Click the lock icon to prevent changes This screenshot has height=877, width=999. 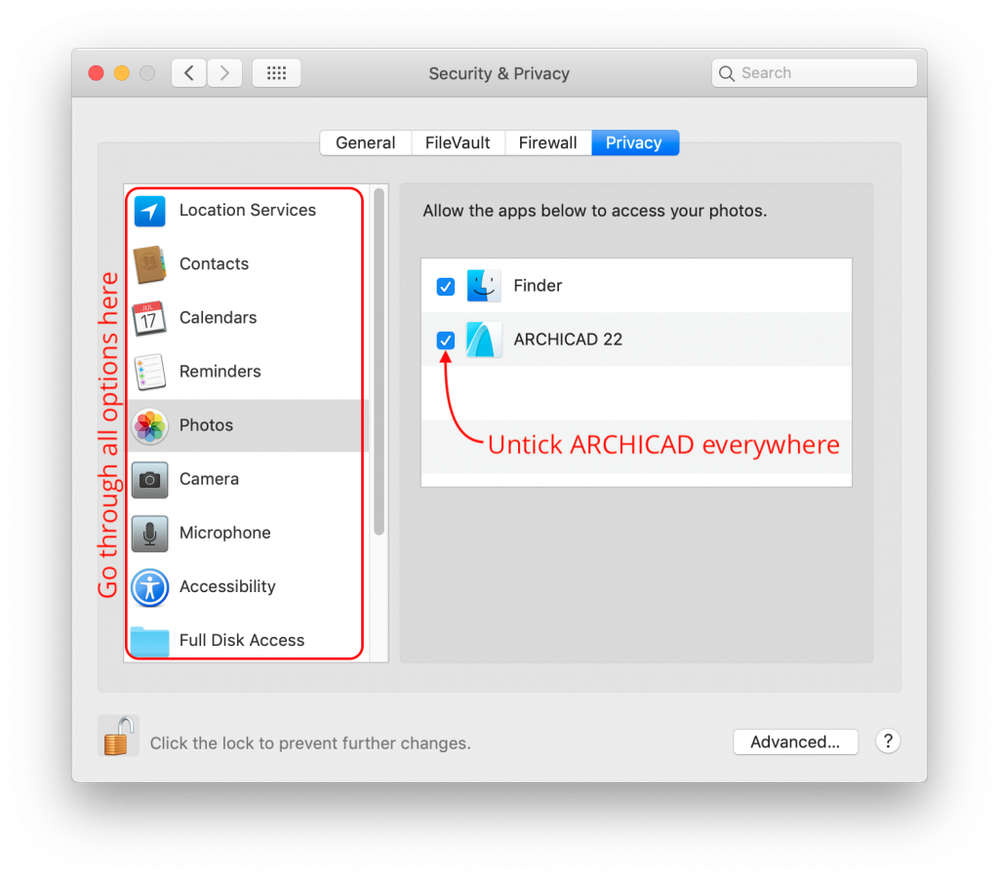pos(119,736)
